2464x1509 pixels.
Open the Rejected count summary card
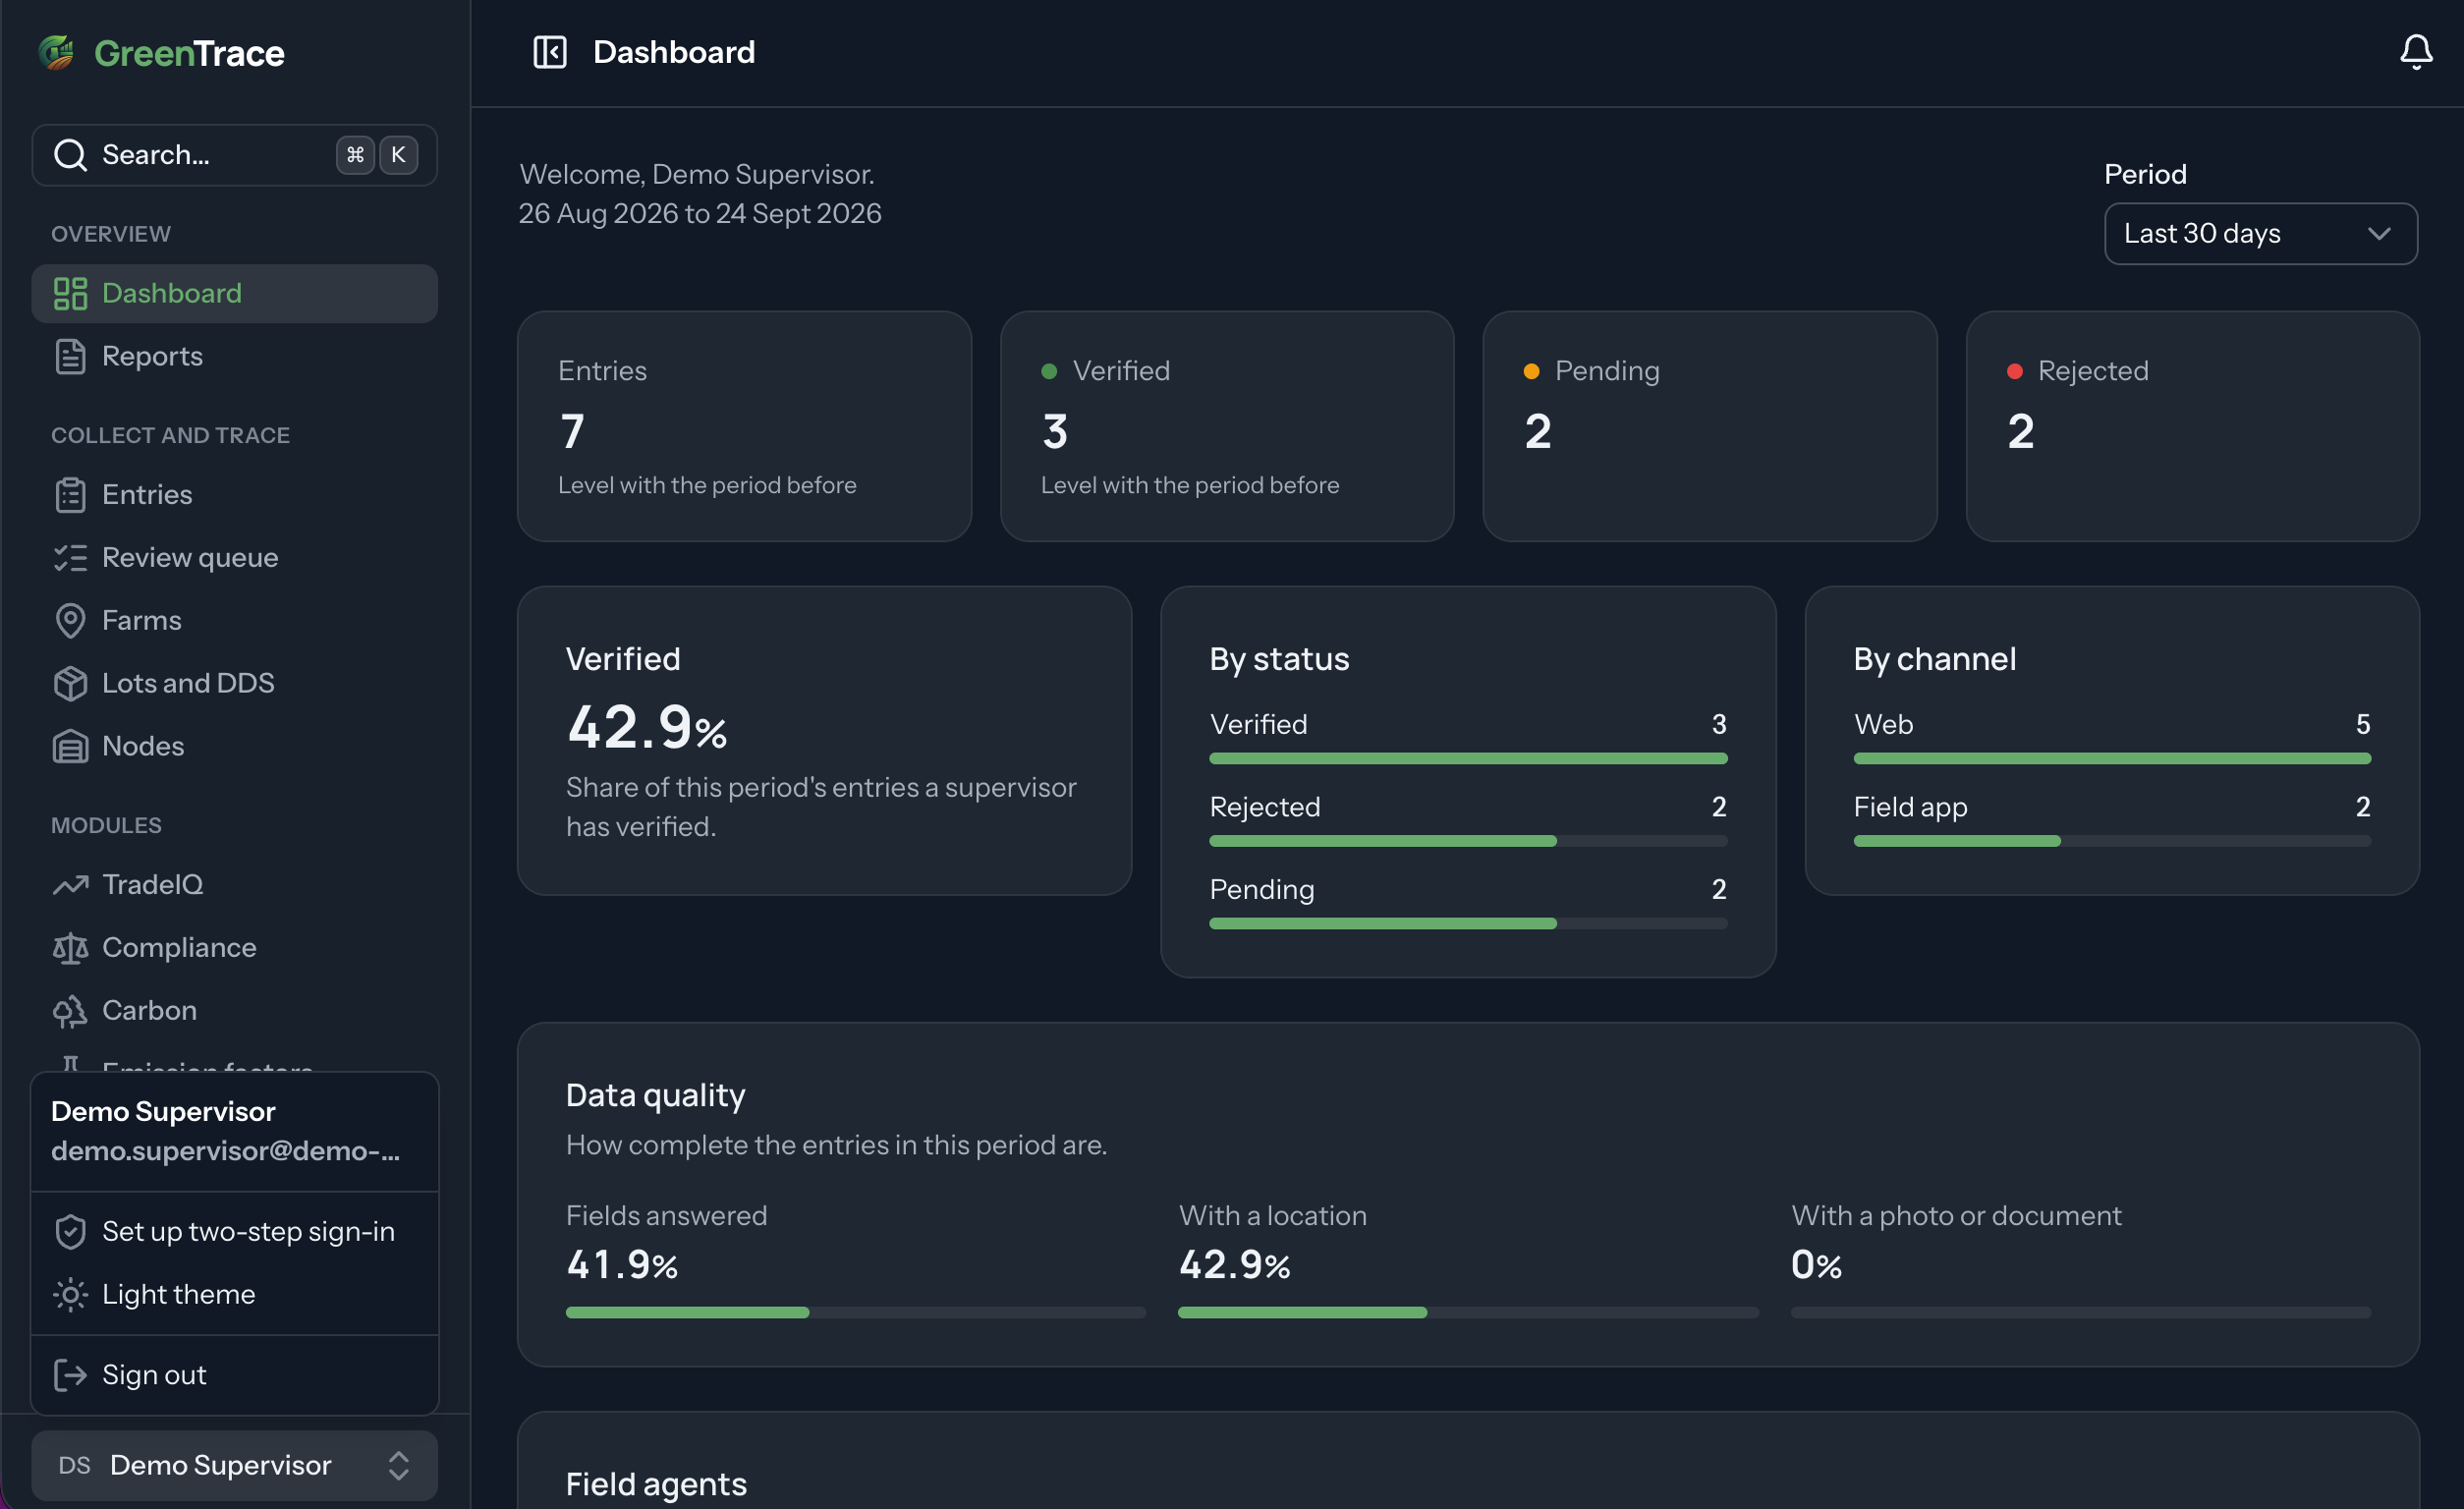pos(2193,427)
